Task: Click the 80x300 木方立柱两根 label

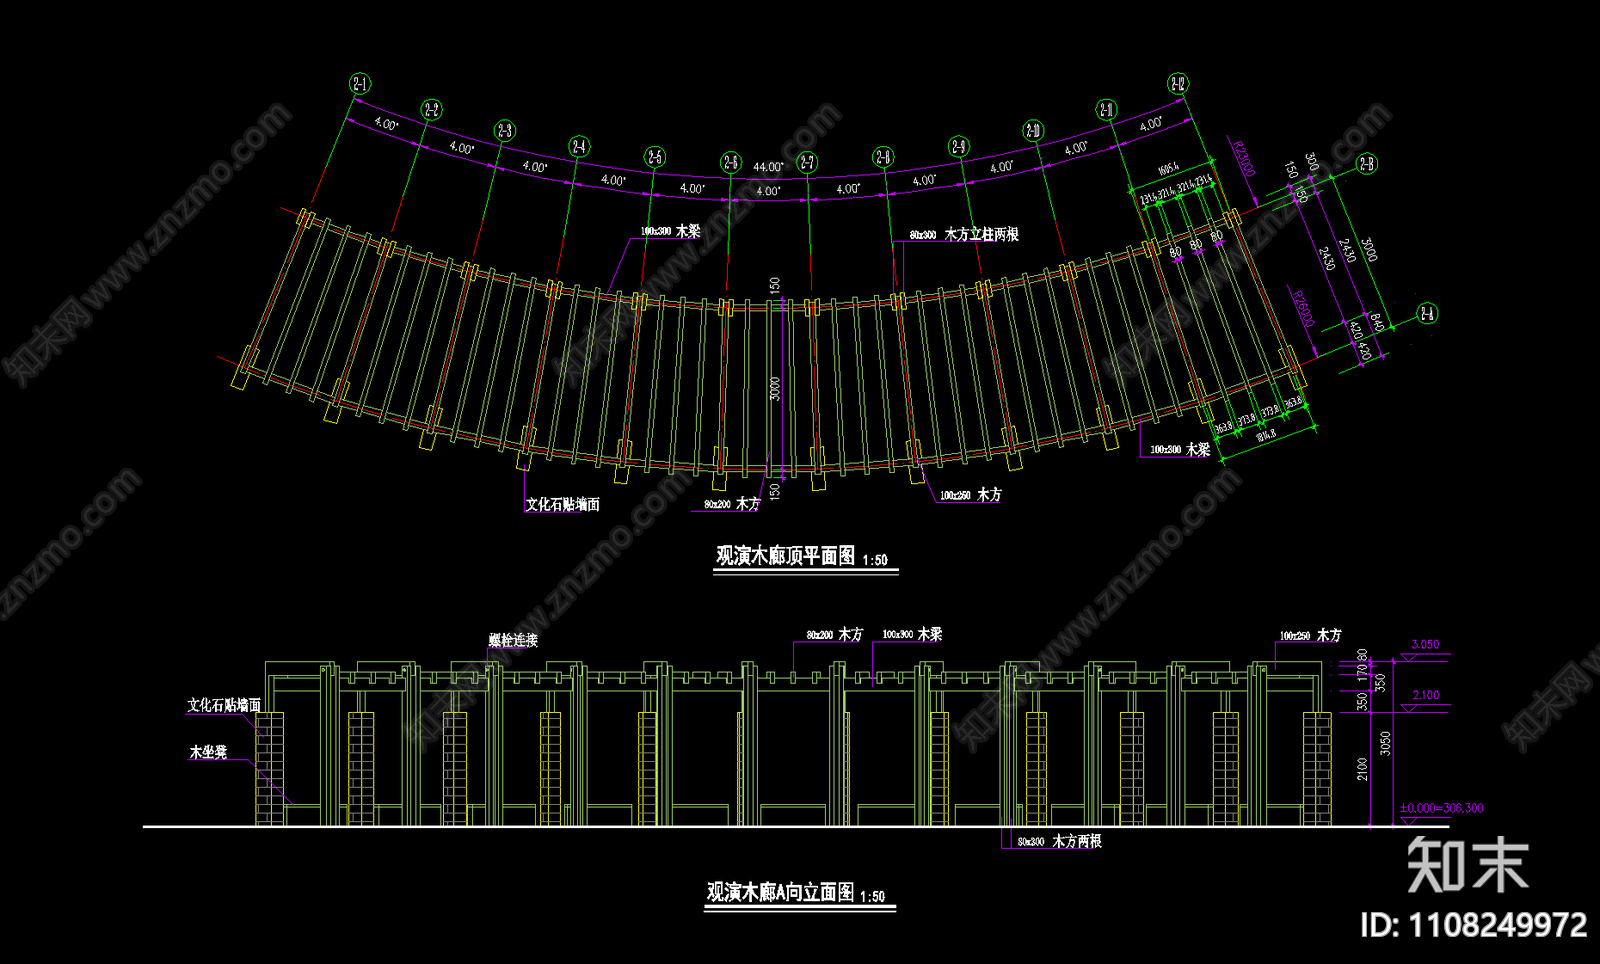Action: pyautogui.click(x=964, y=234)
